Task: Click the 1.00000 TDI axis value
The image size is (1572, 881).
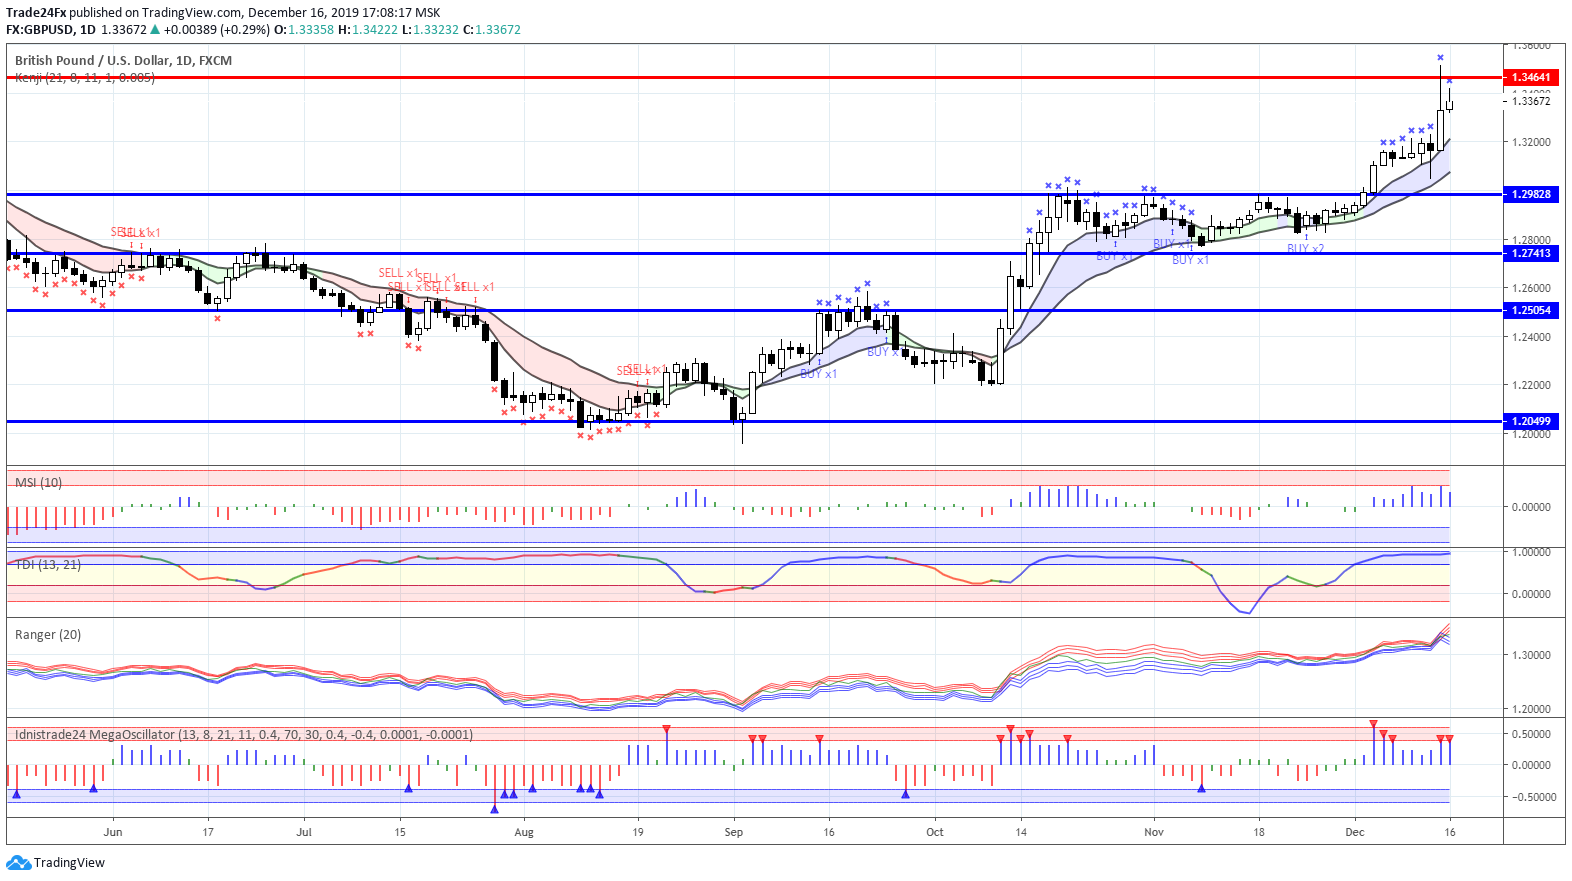Action: tap(1531, 552)
